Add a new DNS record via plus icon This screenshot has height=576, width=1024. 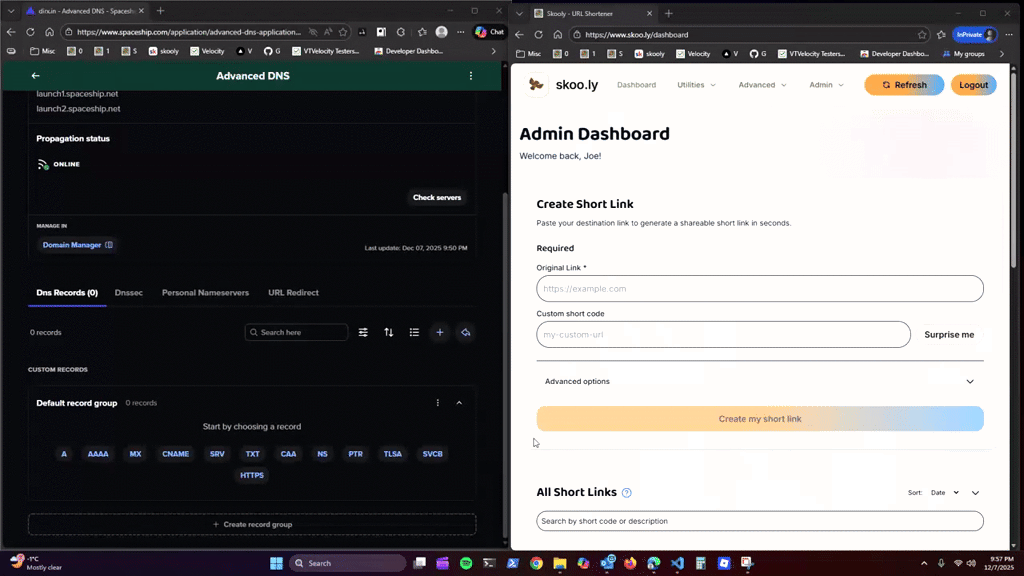(x=439, y=332)
